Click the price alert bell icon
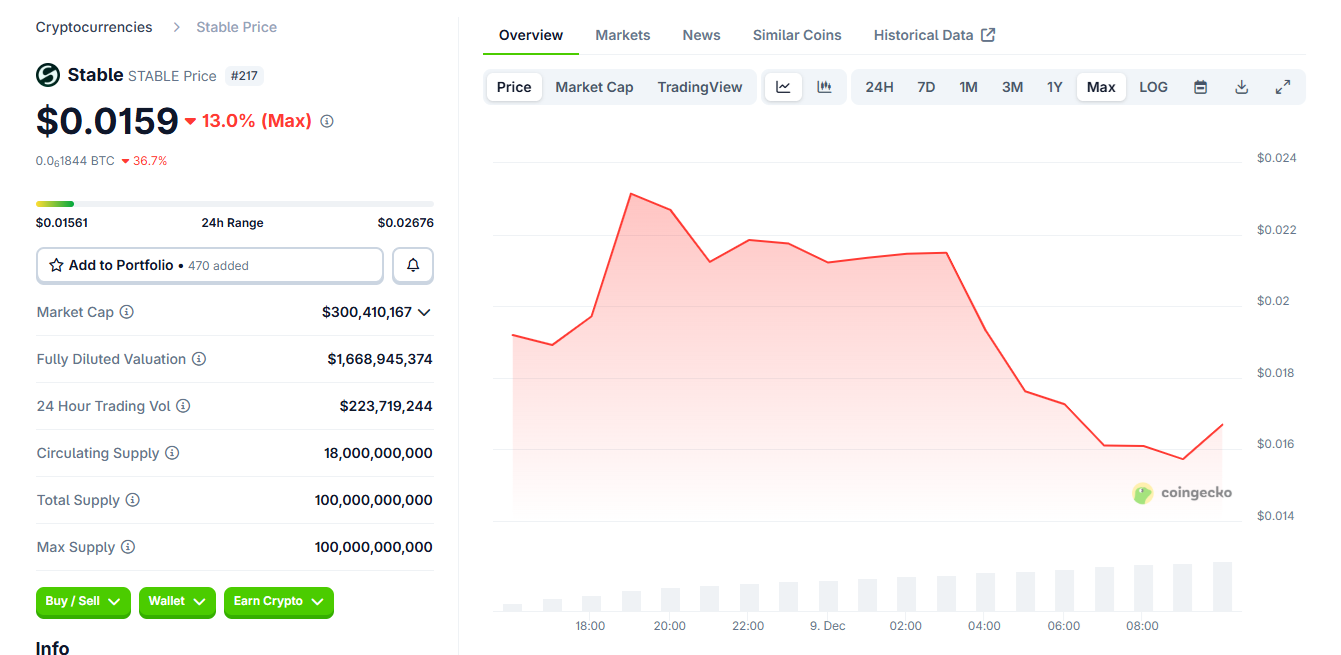Viewport: 1341px width, 655px height. (x=412, y=265)
